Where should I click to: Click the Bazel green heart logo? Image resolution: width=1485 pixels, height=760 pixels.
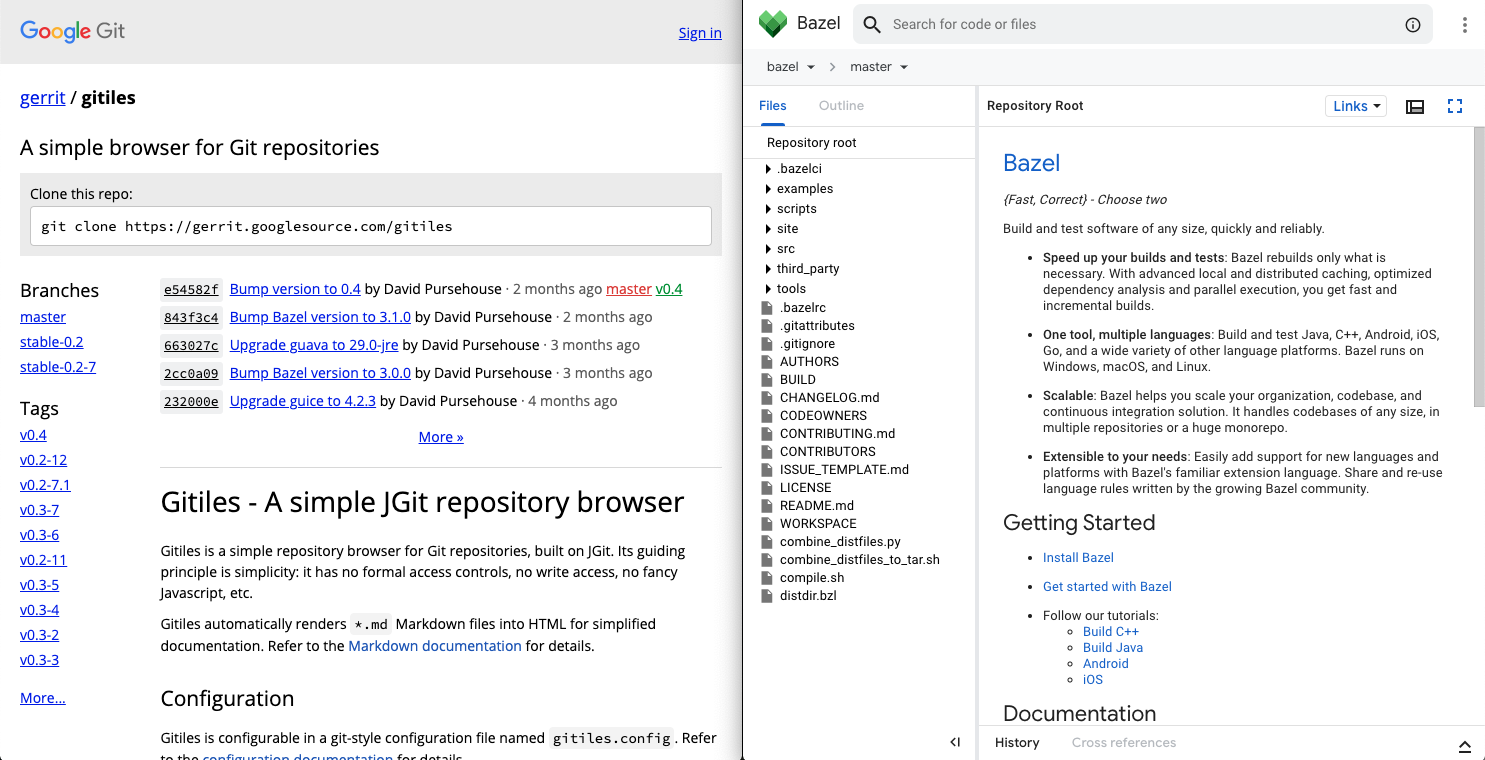click(774, 24)
